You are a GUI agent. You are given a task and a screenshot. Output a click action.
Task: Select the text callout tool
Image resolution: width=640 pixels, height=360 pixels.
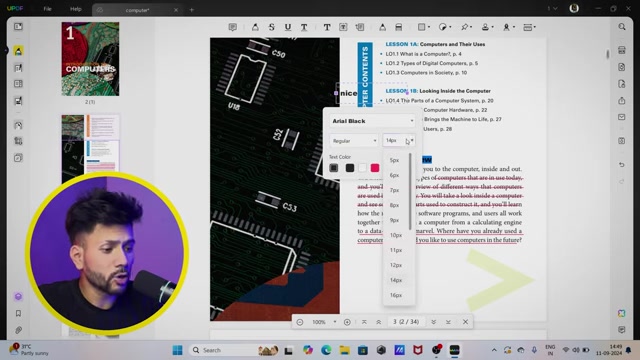point(360,27)
